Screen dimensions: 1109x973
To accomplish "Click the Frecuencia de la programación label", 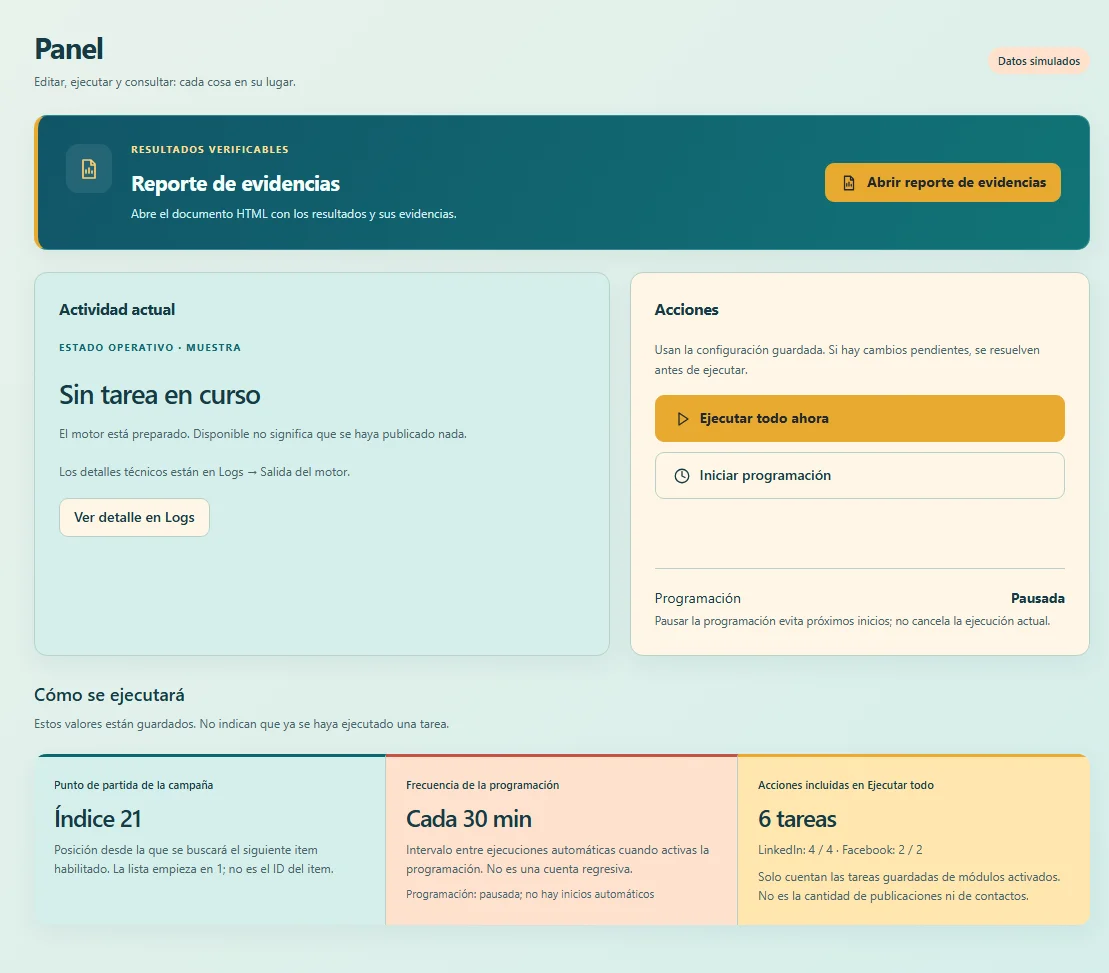I will tap(482, 785).
